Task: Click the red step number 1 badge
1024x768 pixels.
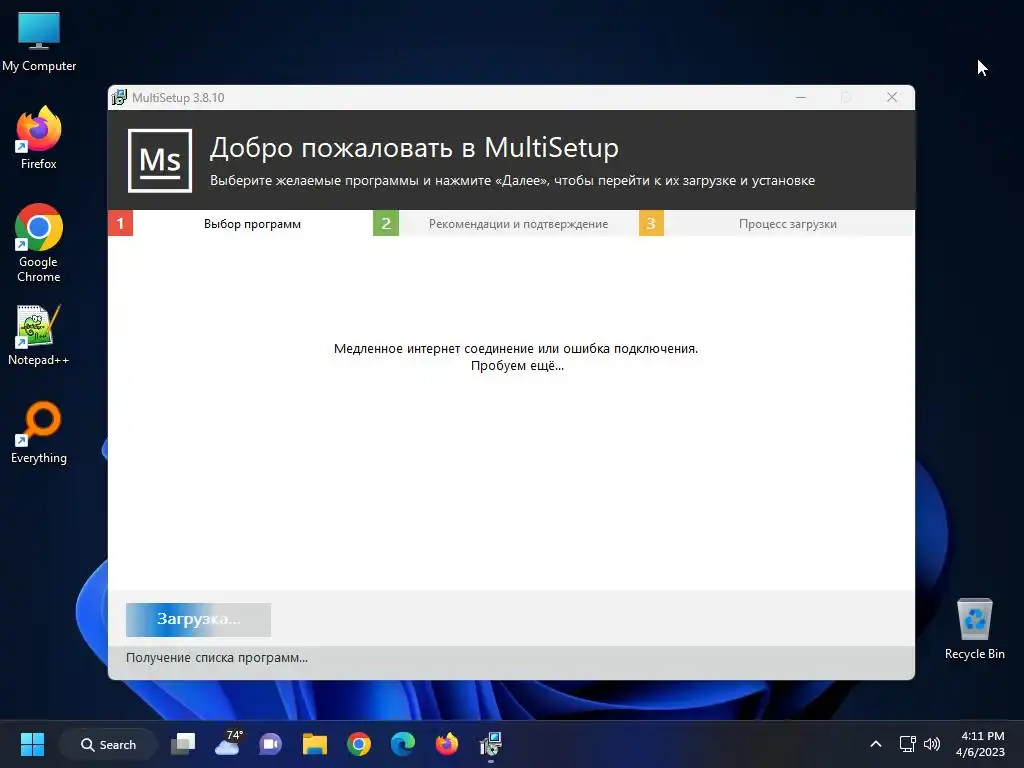Action: coord(120,223)
